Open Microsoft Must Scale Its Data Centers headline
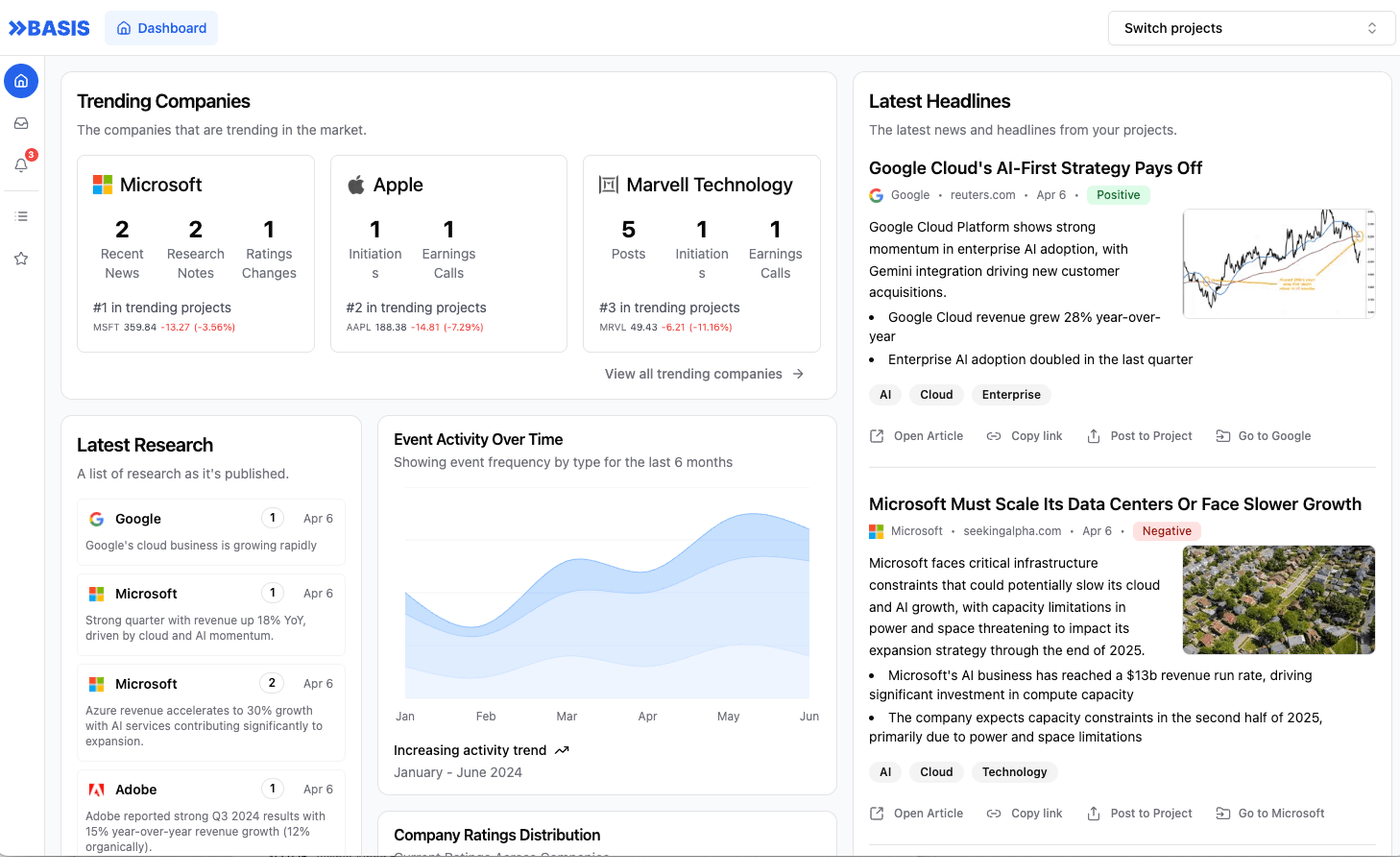Viewport: 1400px width, 857px height. tap(1115, 504)
